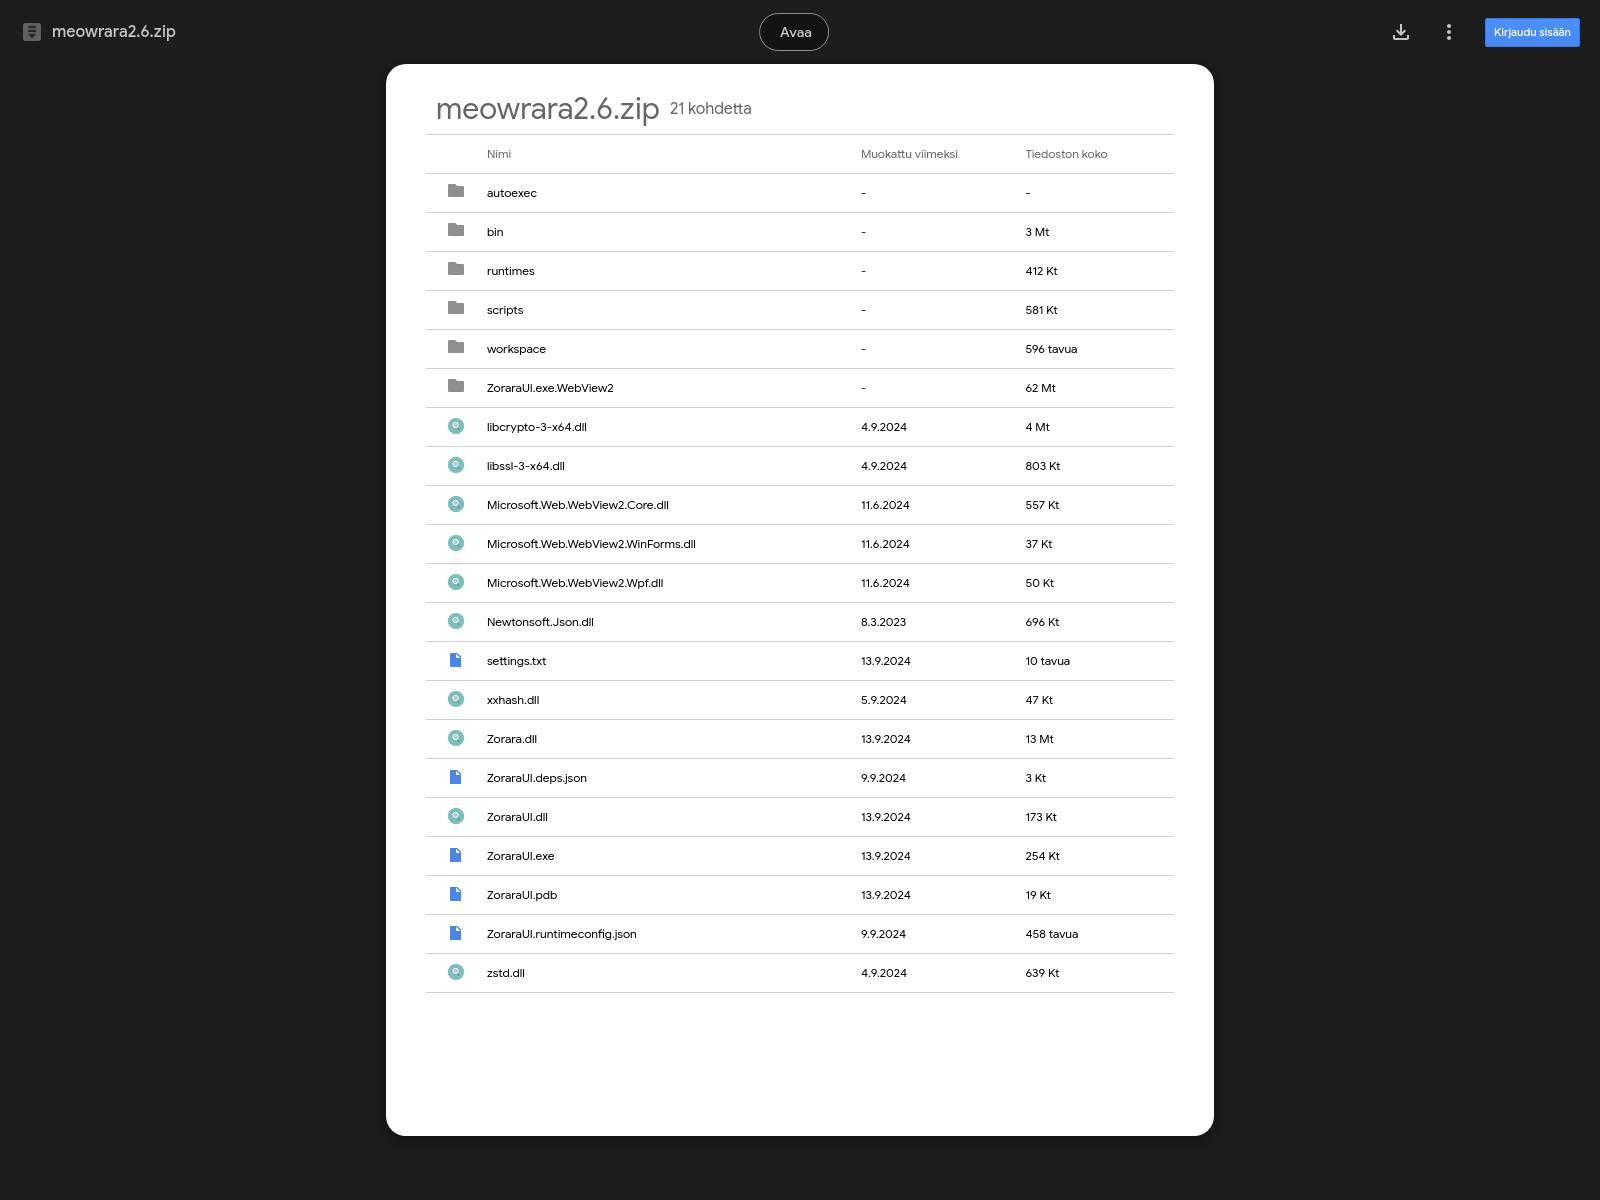Image resolution: width=1600 pixels, height=1200 pixels.
Task: Select the Microsoft.Web.WebView2.Wpf.dll file name
Action: [x=575, y=583]
